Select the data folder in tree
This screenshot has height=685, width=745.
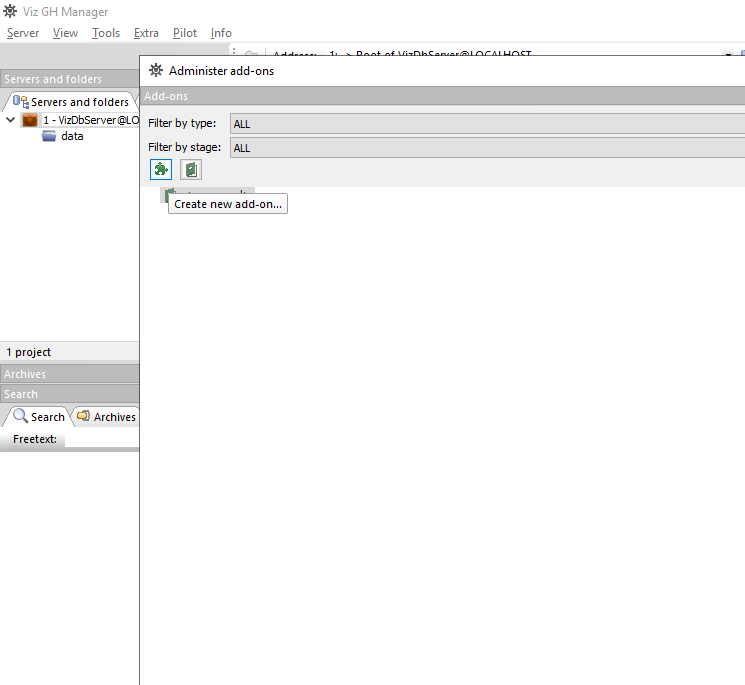coord(72,136)
